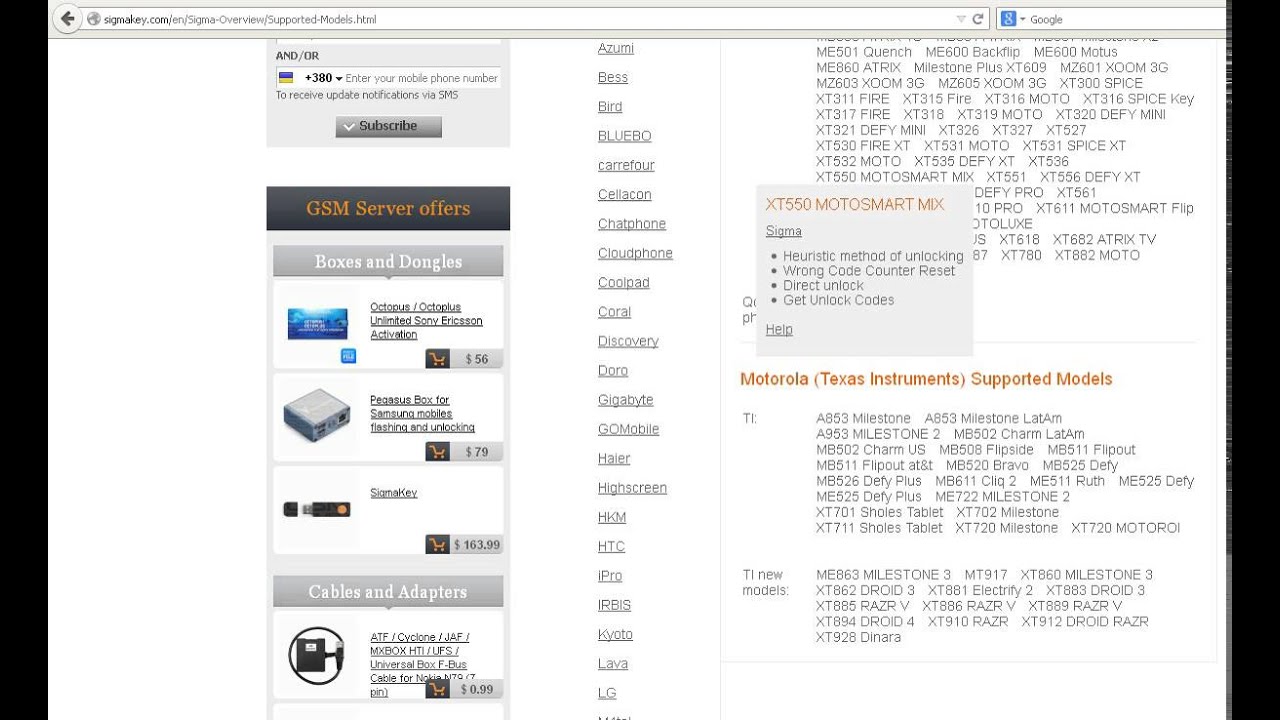Click the Help link in the tooltip popup
This screenshot has width=1280, height=720.
point(779,329)
